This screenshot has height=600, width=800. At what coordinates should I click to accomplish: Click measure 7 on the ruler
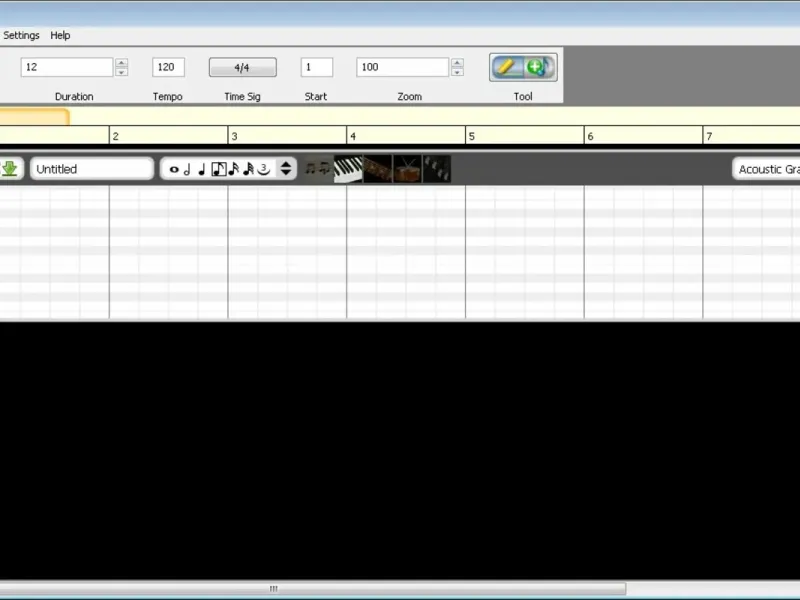click(709, 136)
